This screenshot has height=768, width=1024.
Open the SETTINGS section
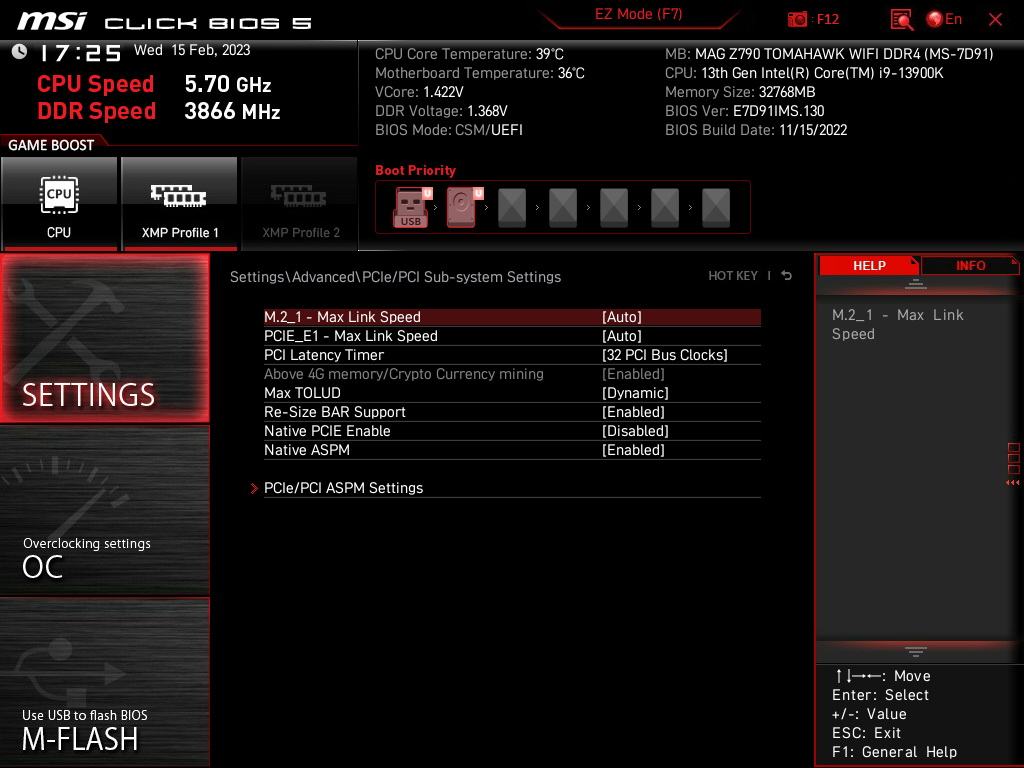coord(105,338)
